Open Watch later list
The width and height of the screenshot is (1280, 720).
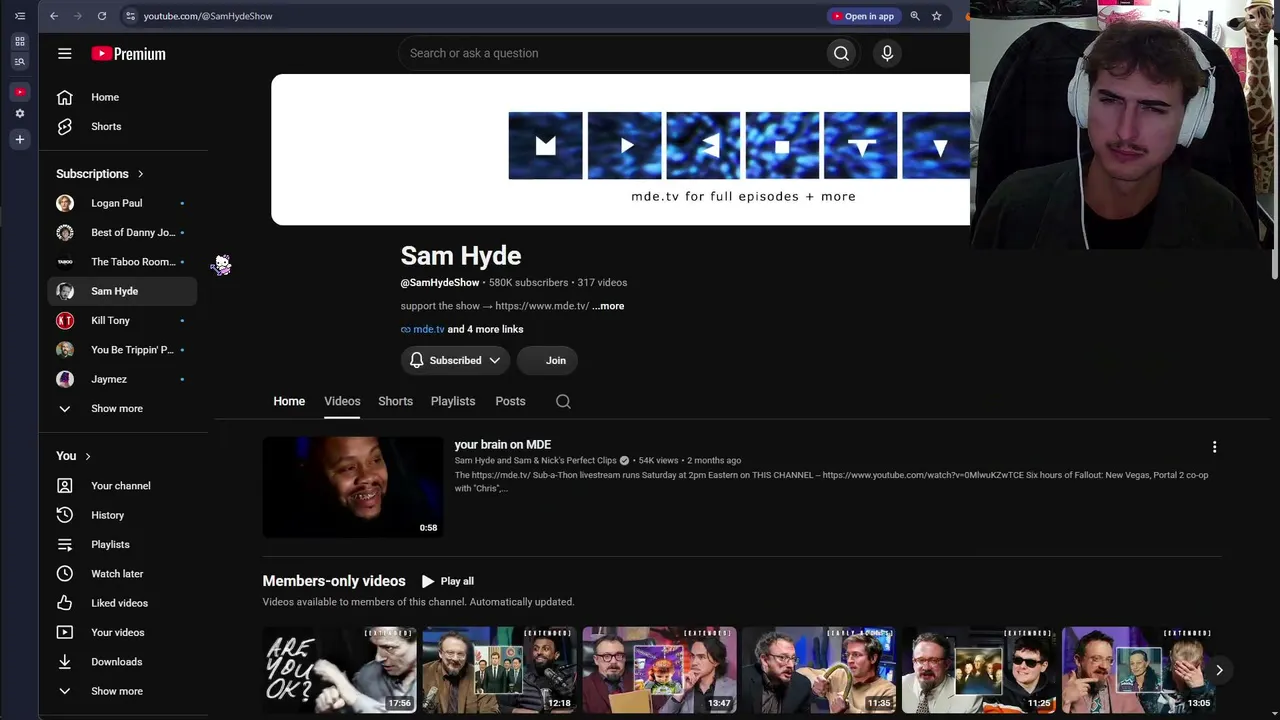(x=122, y=574)
